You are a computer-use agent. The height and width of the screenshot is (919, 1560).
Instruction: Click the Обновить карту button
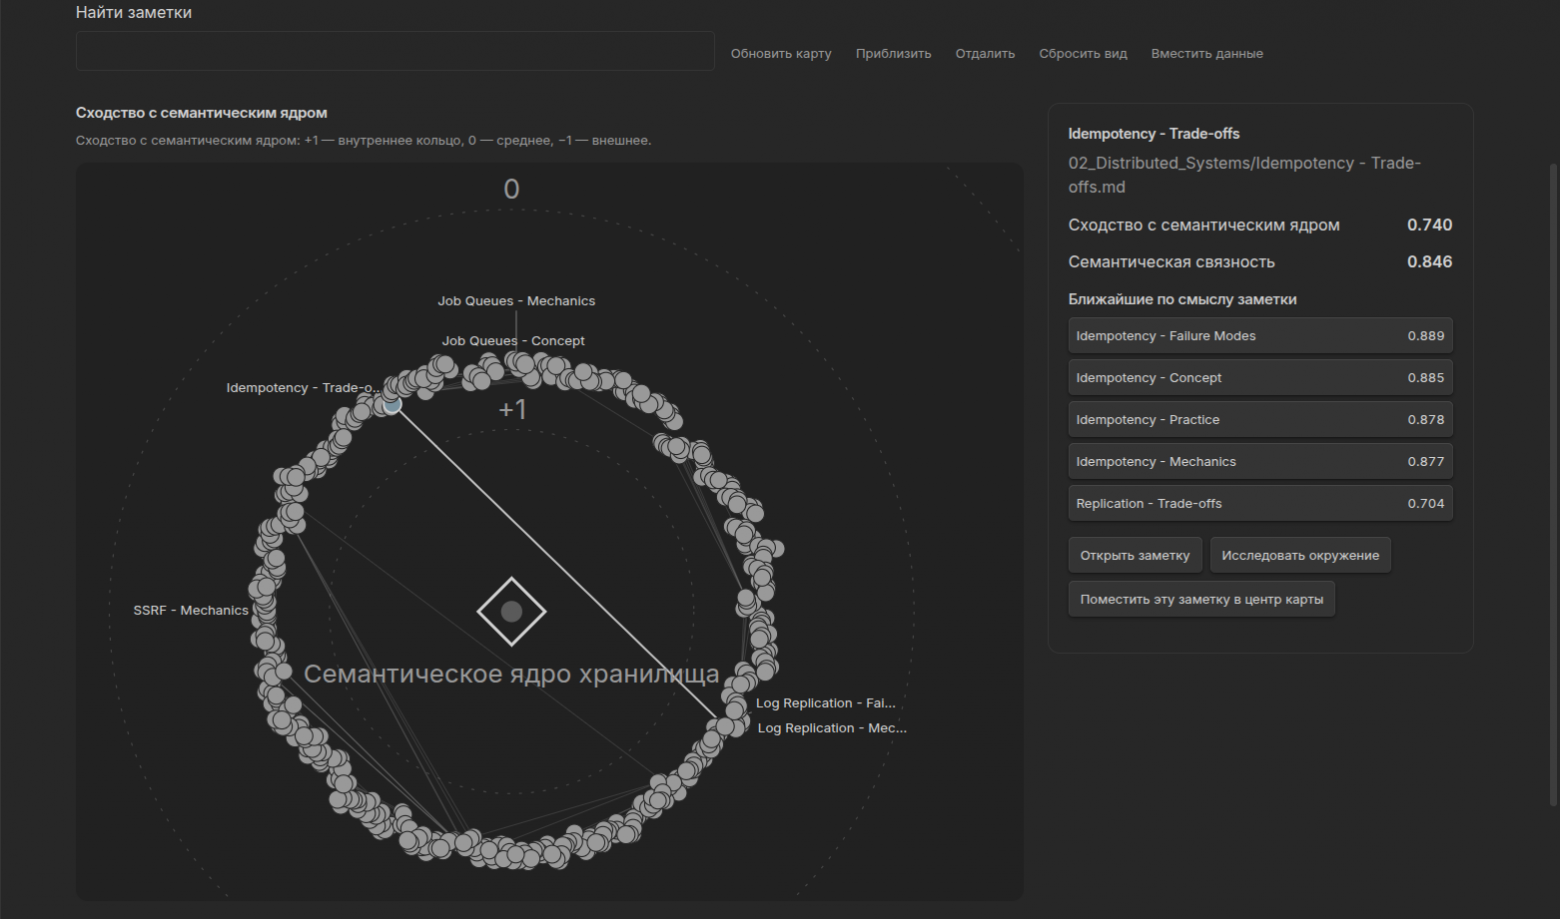tap(781, 54)
